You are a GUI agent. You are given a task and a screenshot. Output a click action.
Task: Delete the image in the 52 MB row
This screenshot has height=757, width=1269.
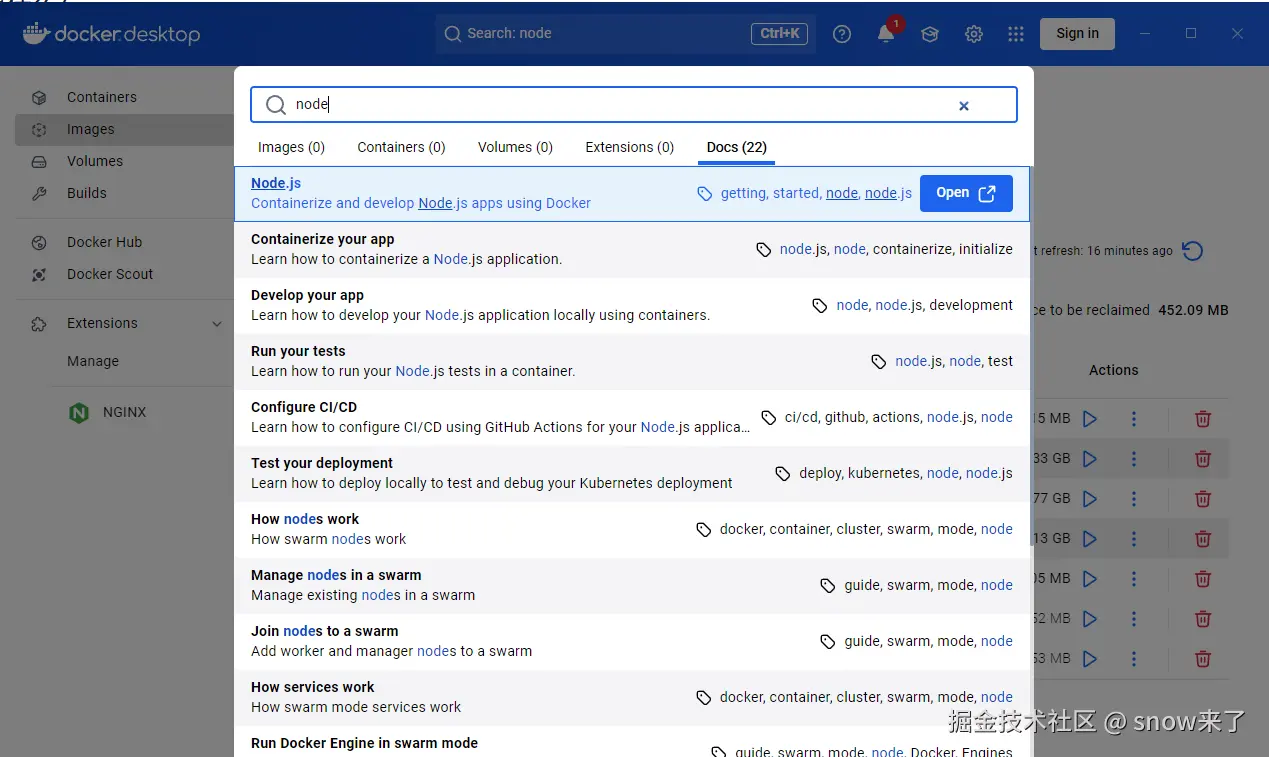tap(1203, 619)
